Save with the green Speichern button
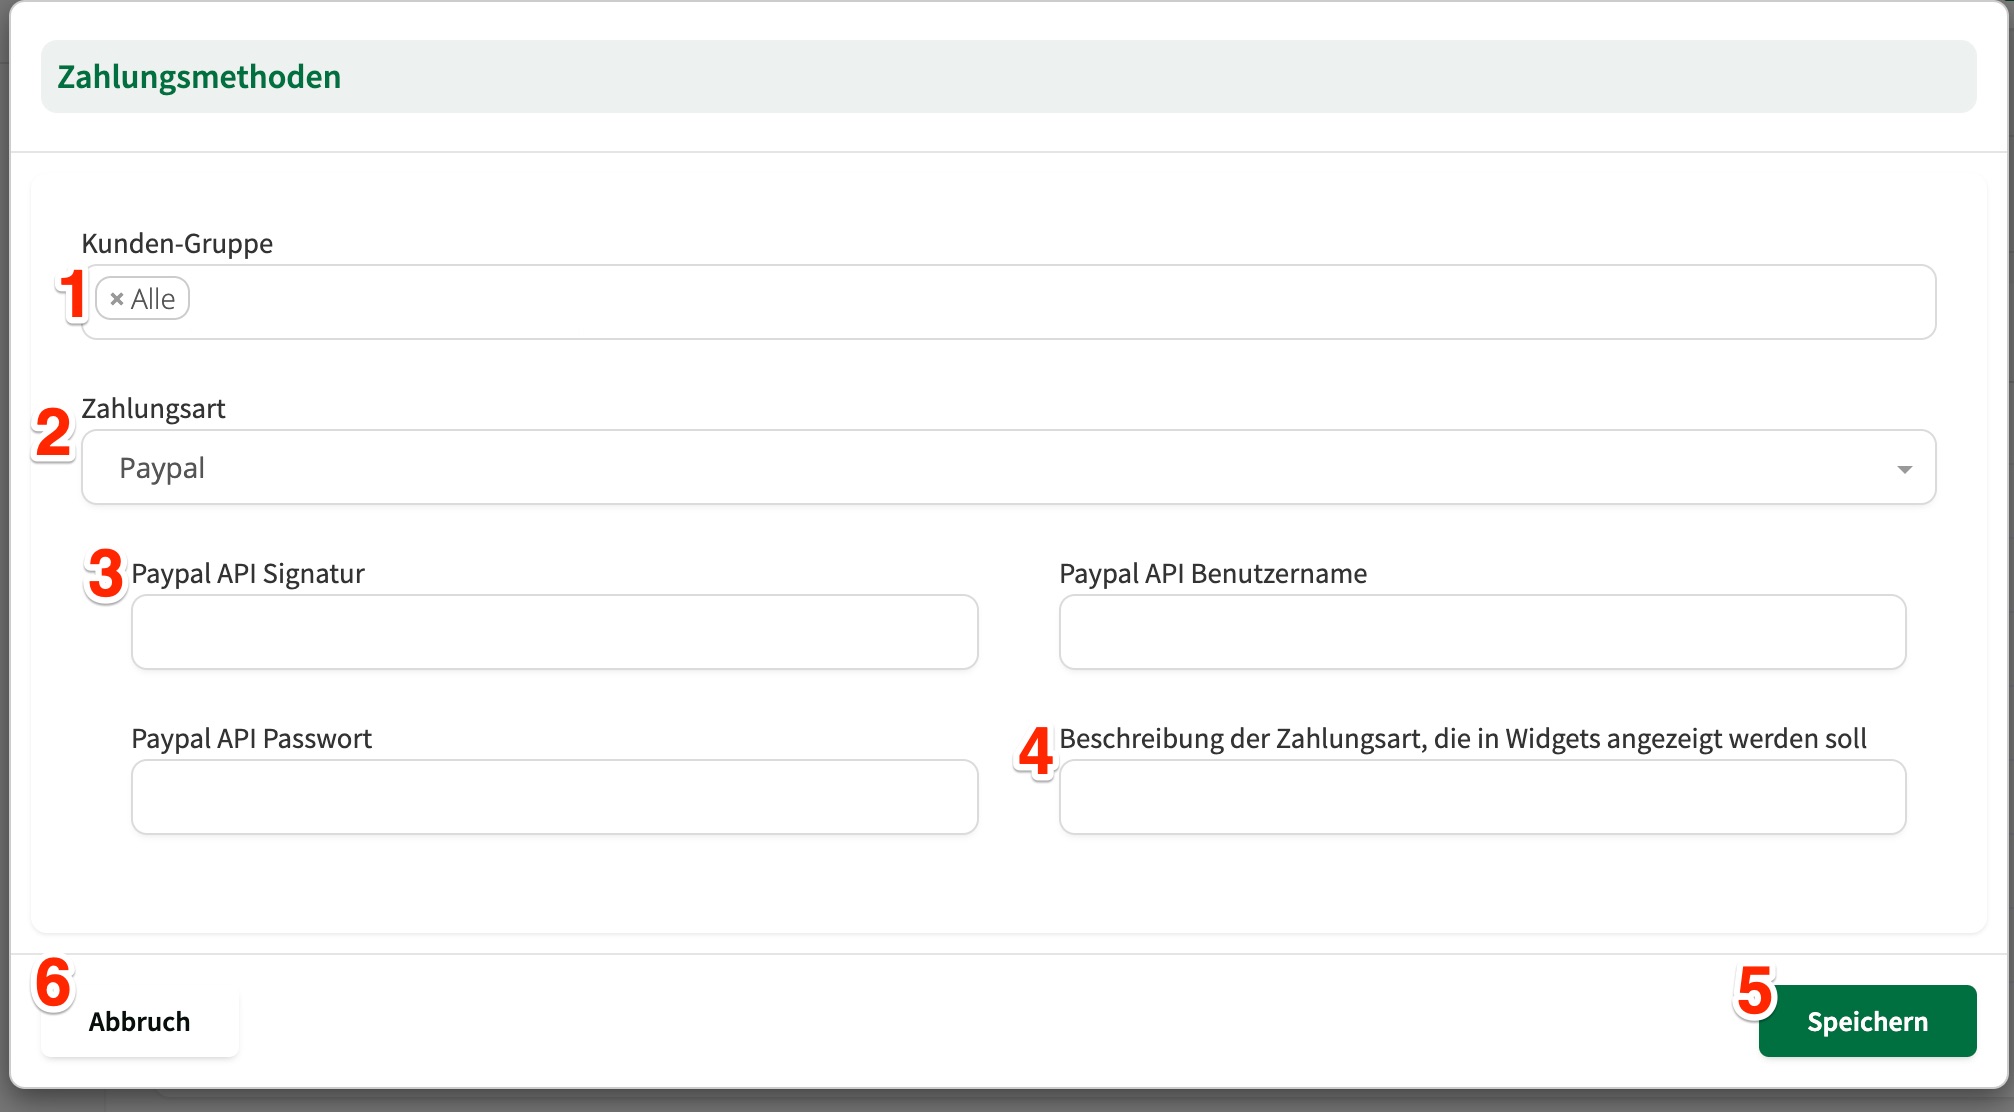The height and width of the screenshot is (1112, 2014). coord(1867,1021)
